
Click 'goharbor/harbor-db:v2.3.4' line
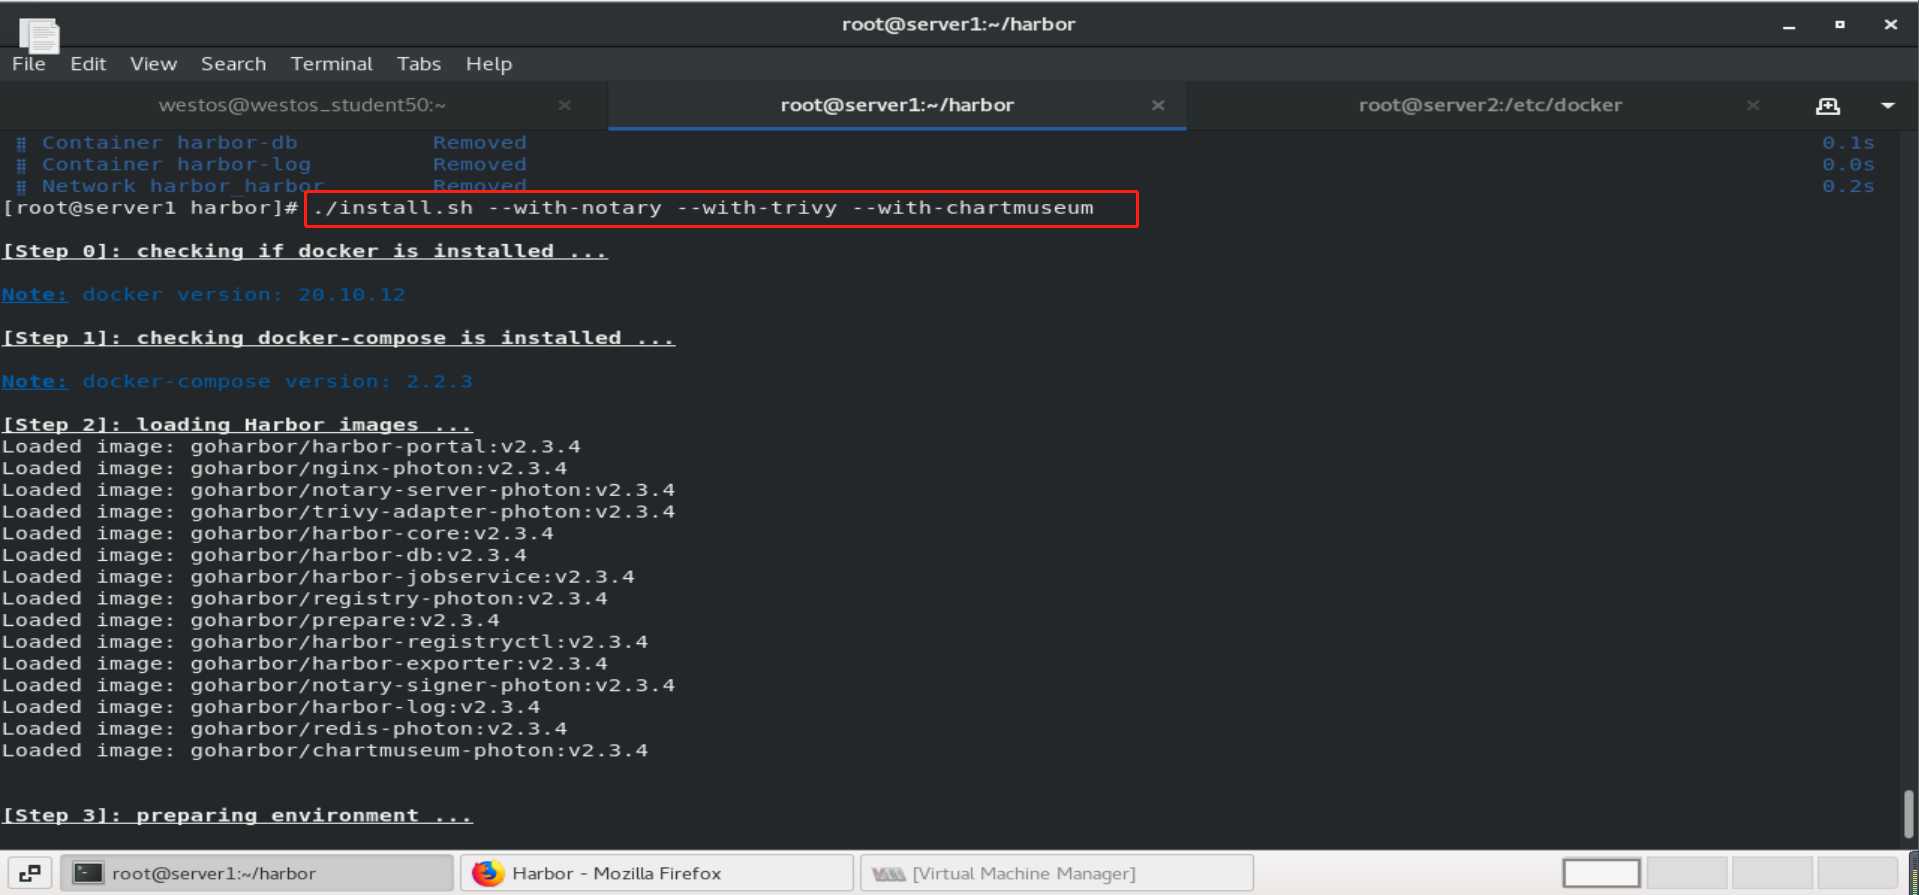point(264,555)
